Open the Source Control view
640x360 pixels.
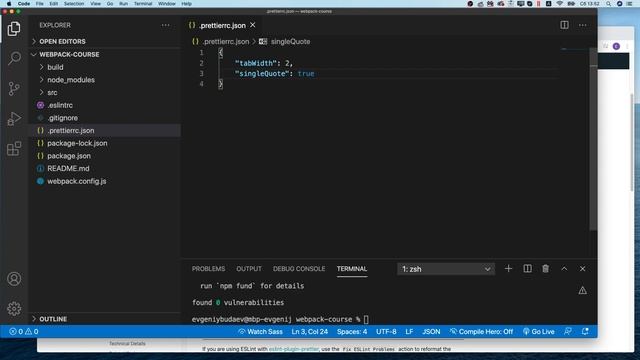(x=14, y=89)
